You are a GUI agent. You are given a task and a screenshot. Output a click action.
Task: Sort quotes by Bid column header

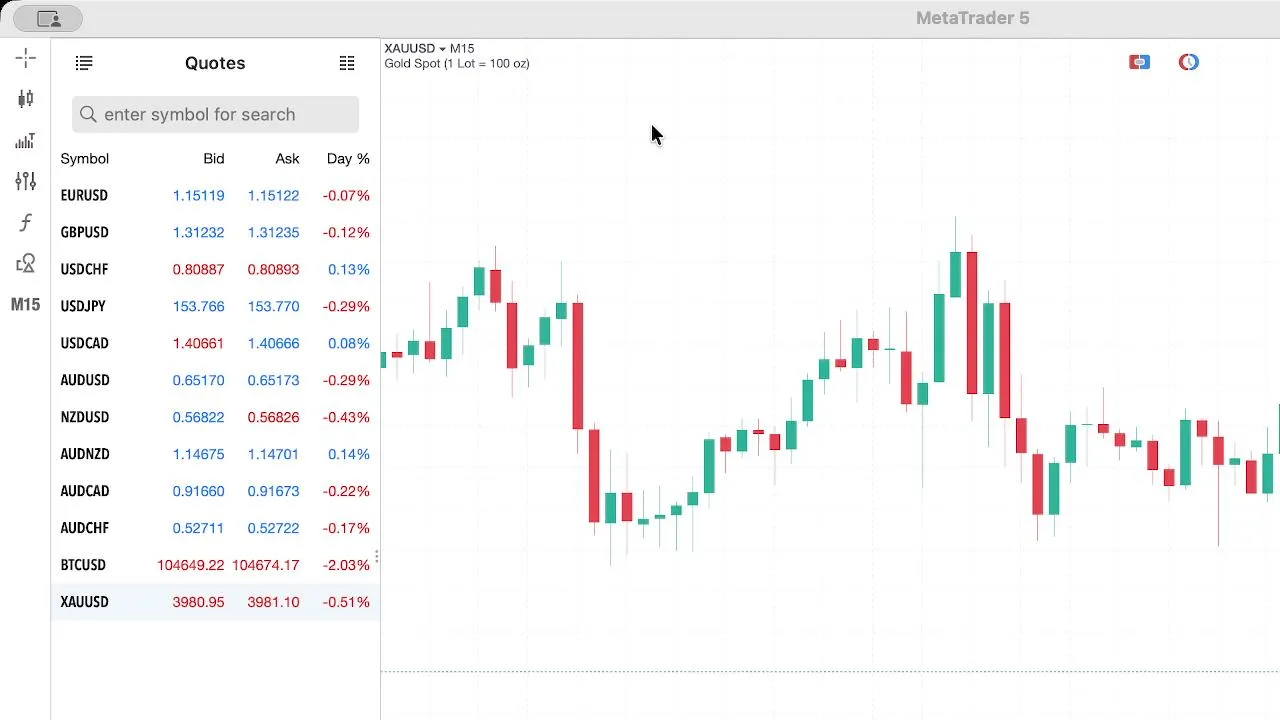coord(214,159)
